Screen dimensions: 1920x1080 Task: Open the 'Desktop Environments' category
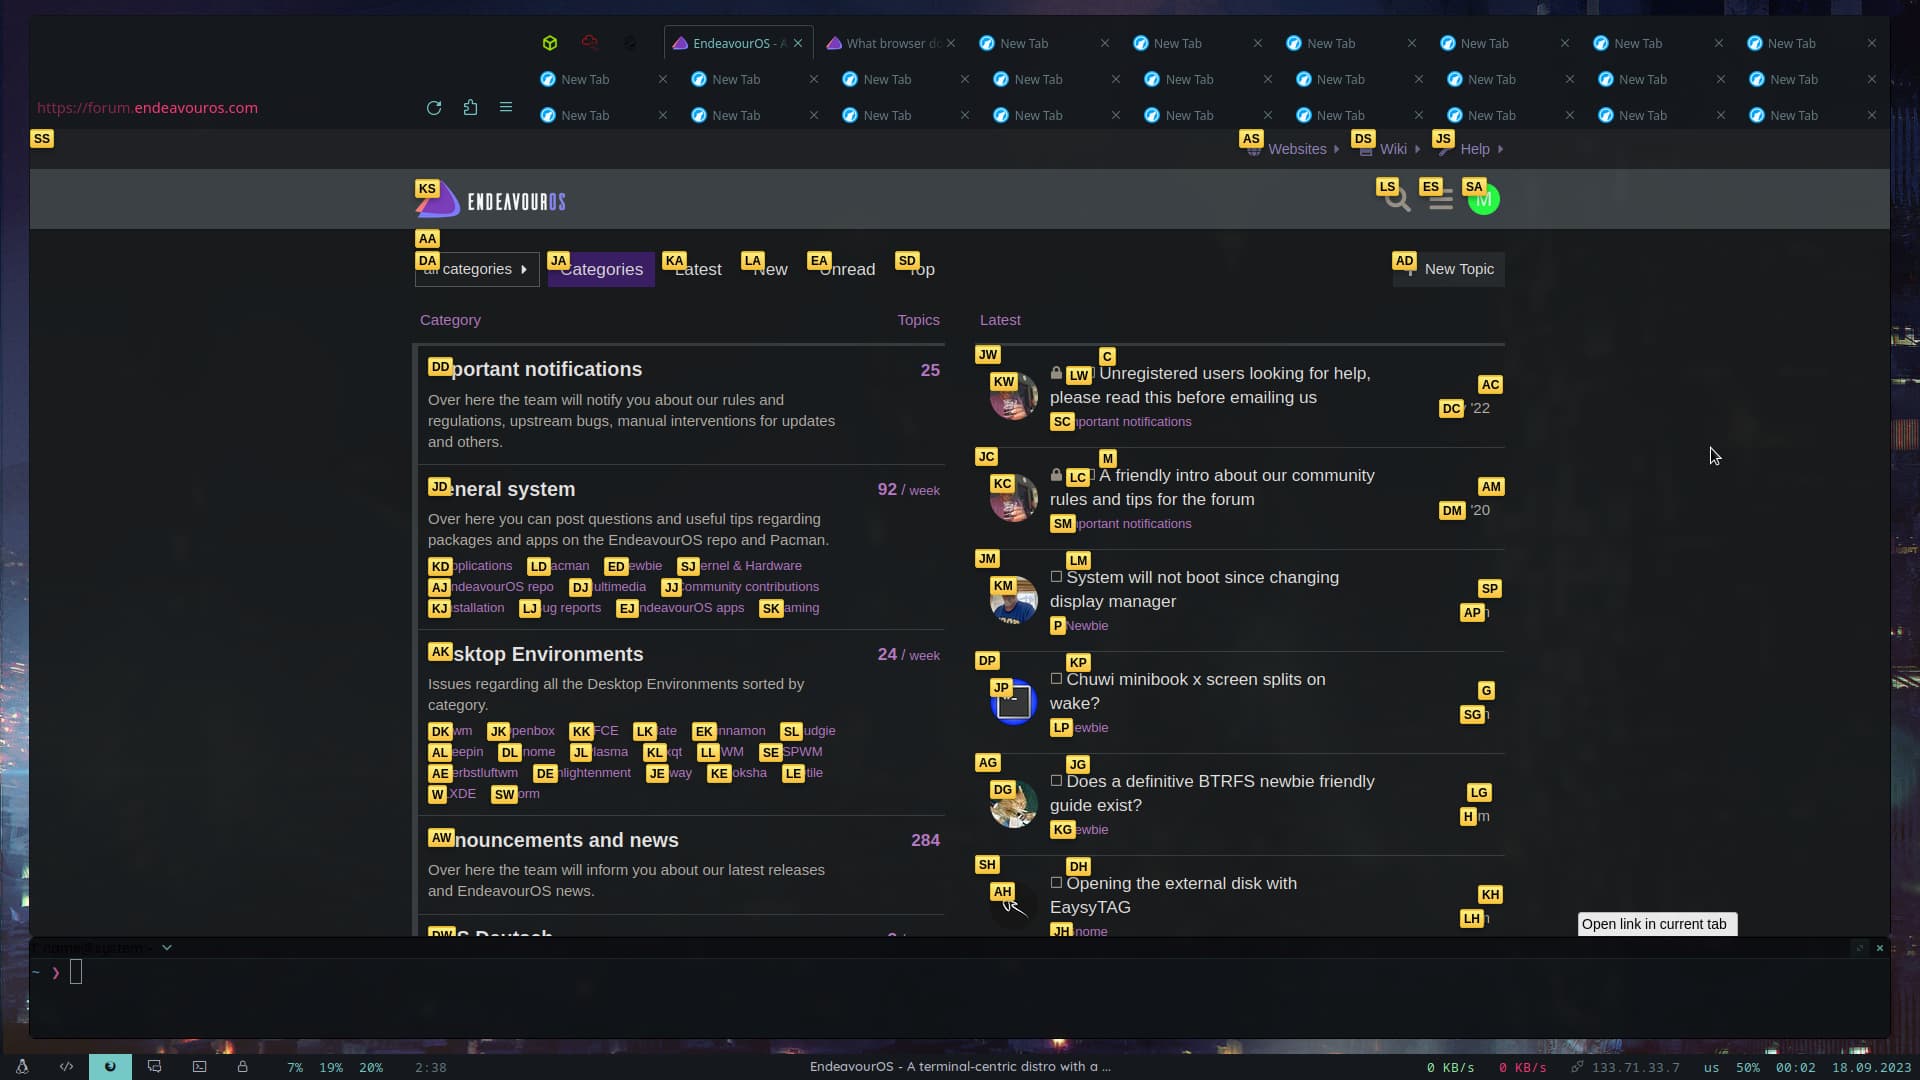point(536,654)
